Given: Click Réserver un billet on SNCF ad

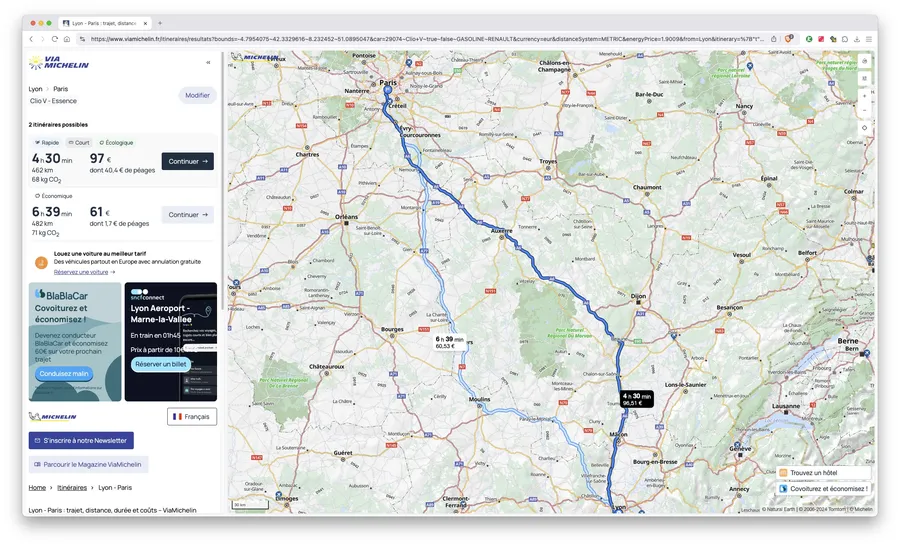Looking at the screenshot, I should (x=161, y=364).
